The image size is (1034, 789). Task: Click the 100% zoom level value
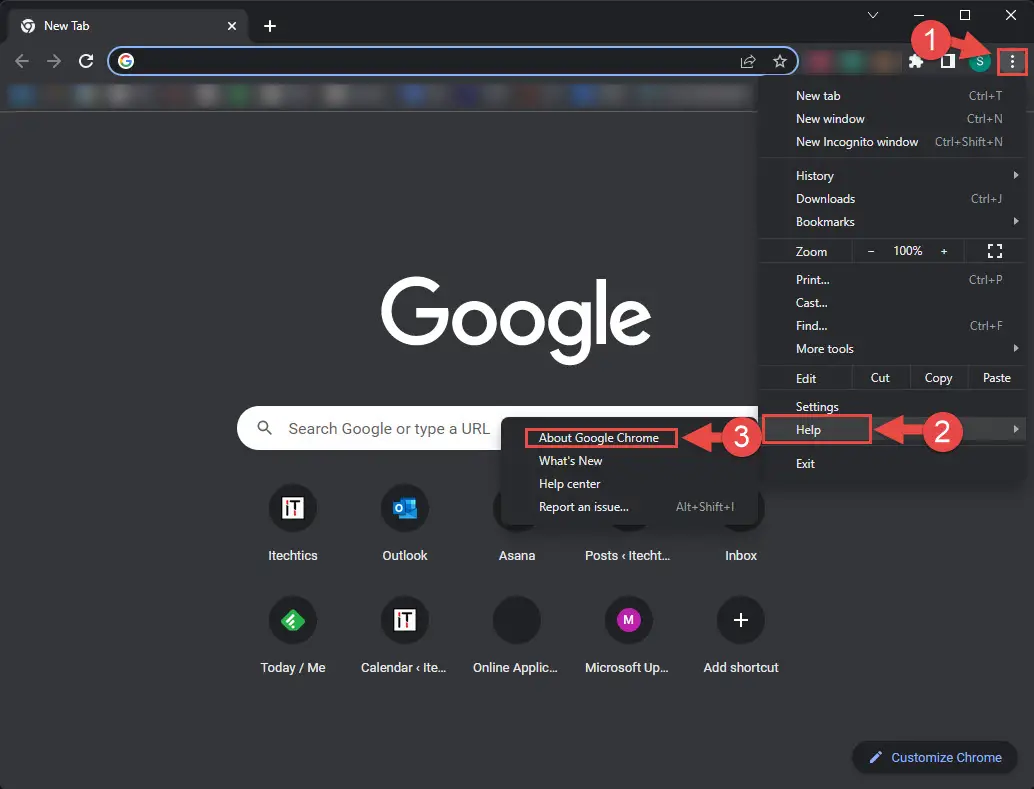pyautogui.click(x=907, y=251)
